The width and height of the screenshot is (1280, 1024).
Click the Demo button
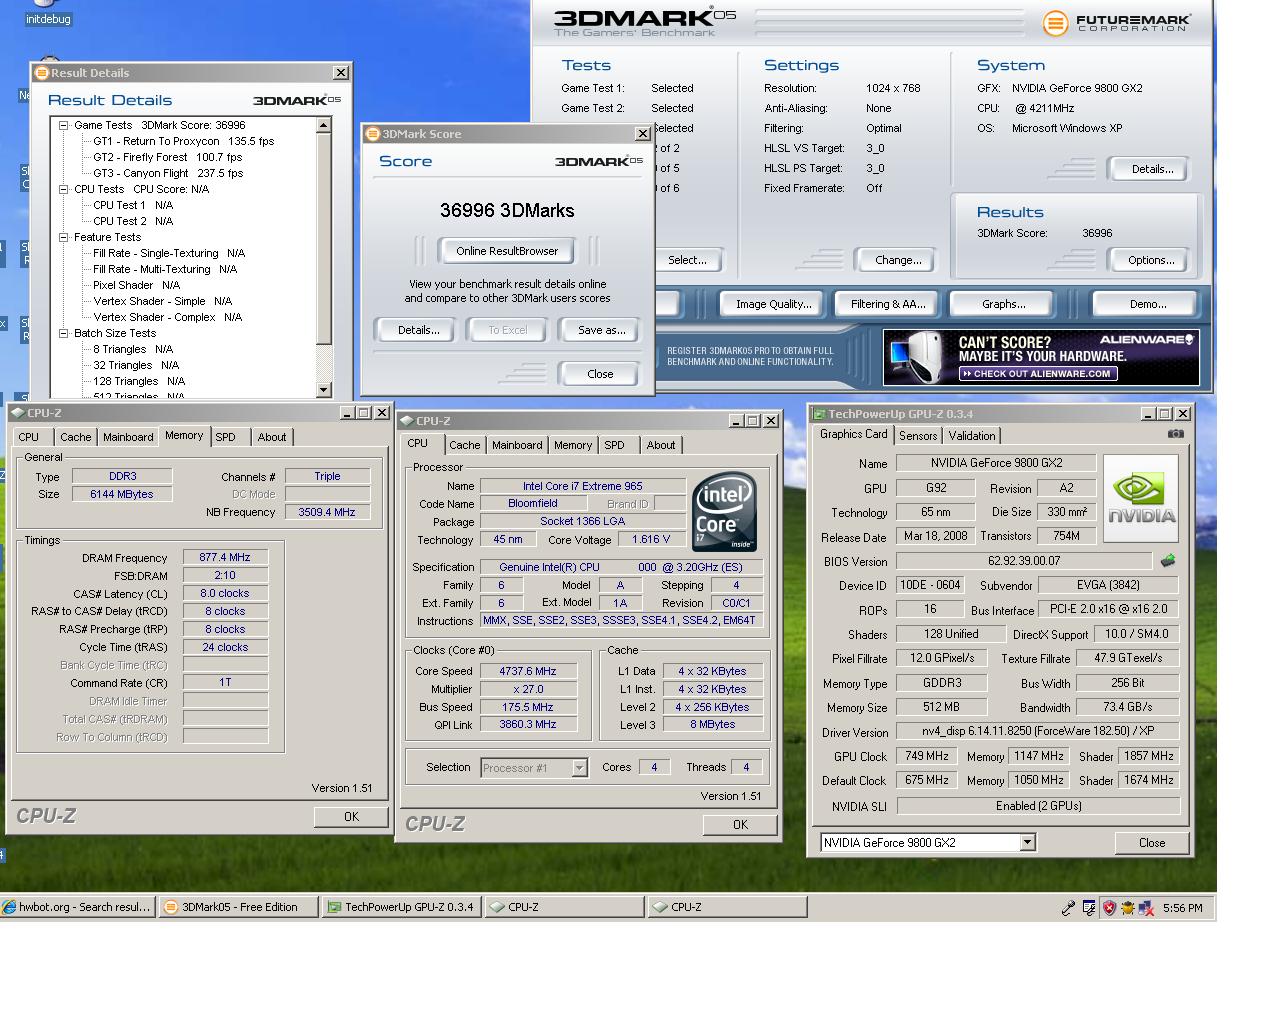pos(1147,304)
